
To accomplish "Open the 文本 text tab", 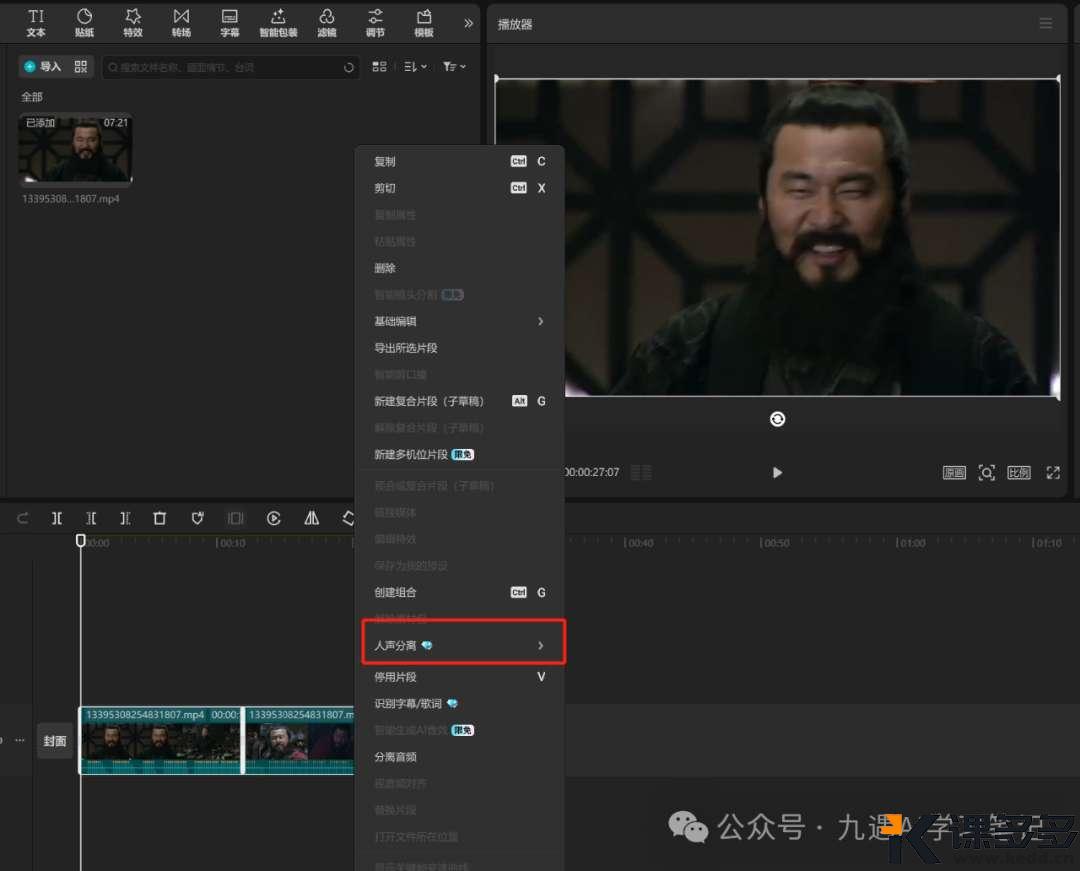I will [x=36, y=23].
